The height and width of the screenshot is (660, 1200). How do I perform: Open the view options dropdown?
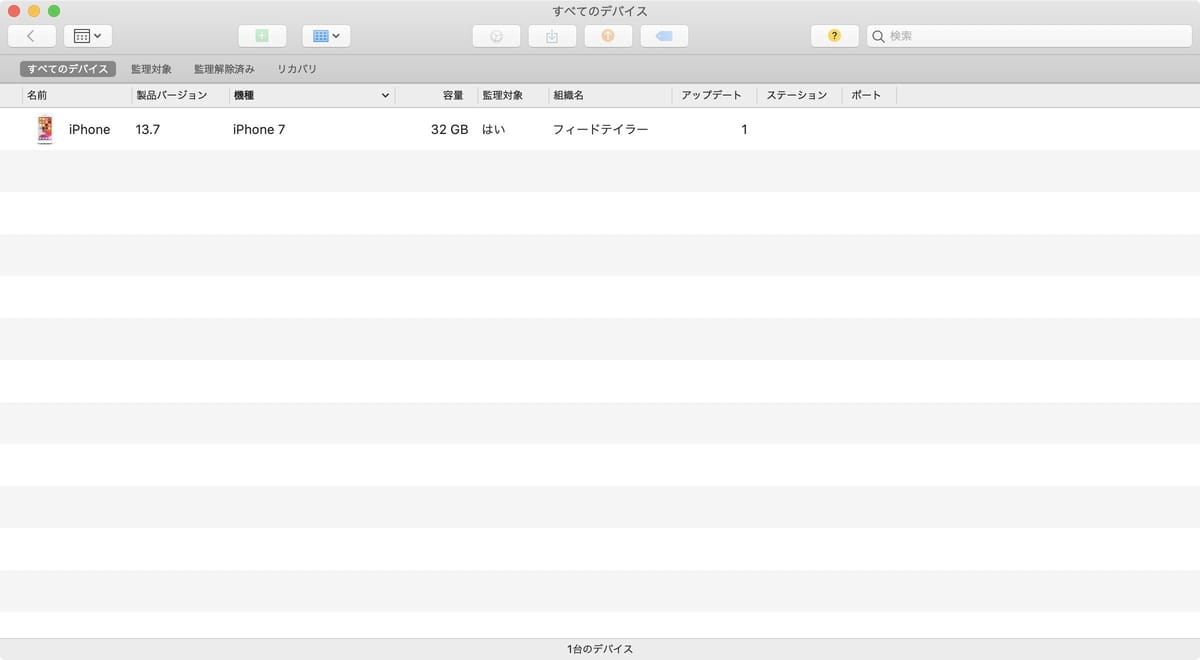(88, 36)
